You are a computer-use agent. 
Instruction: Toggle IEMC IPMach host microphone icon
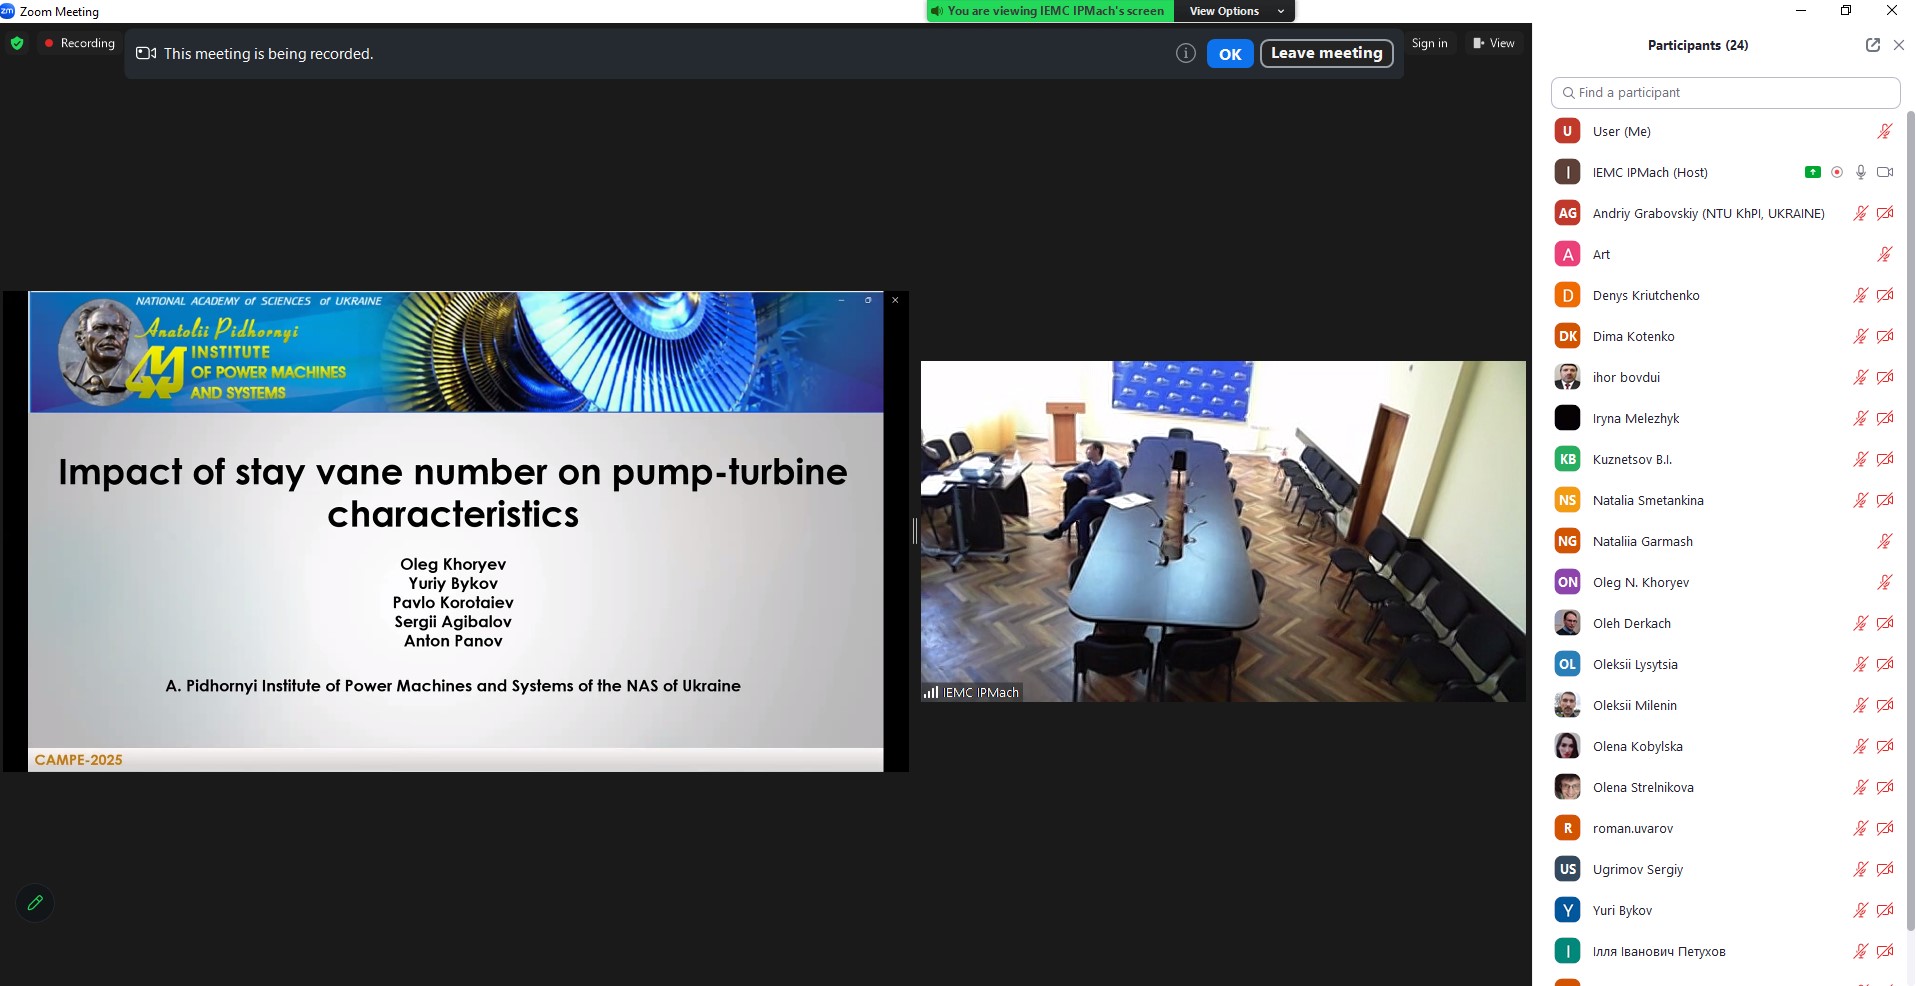click(1860, 172)
